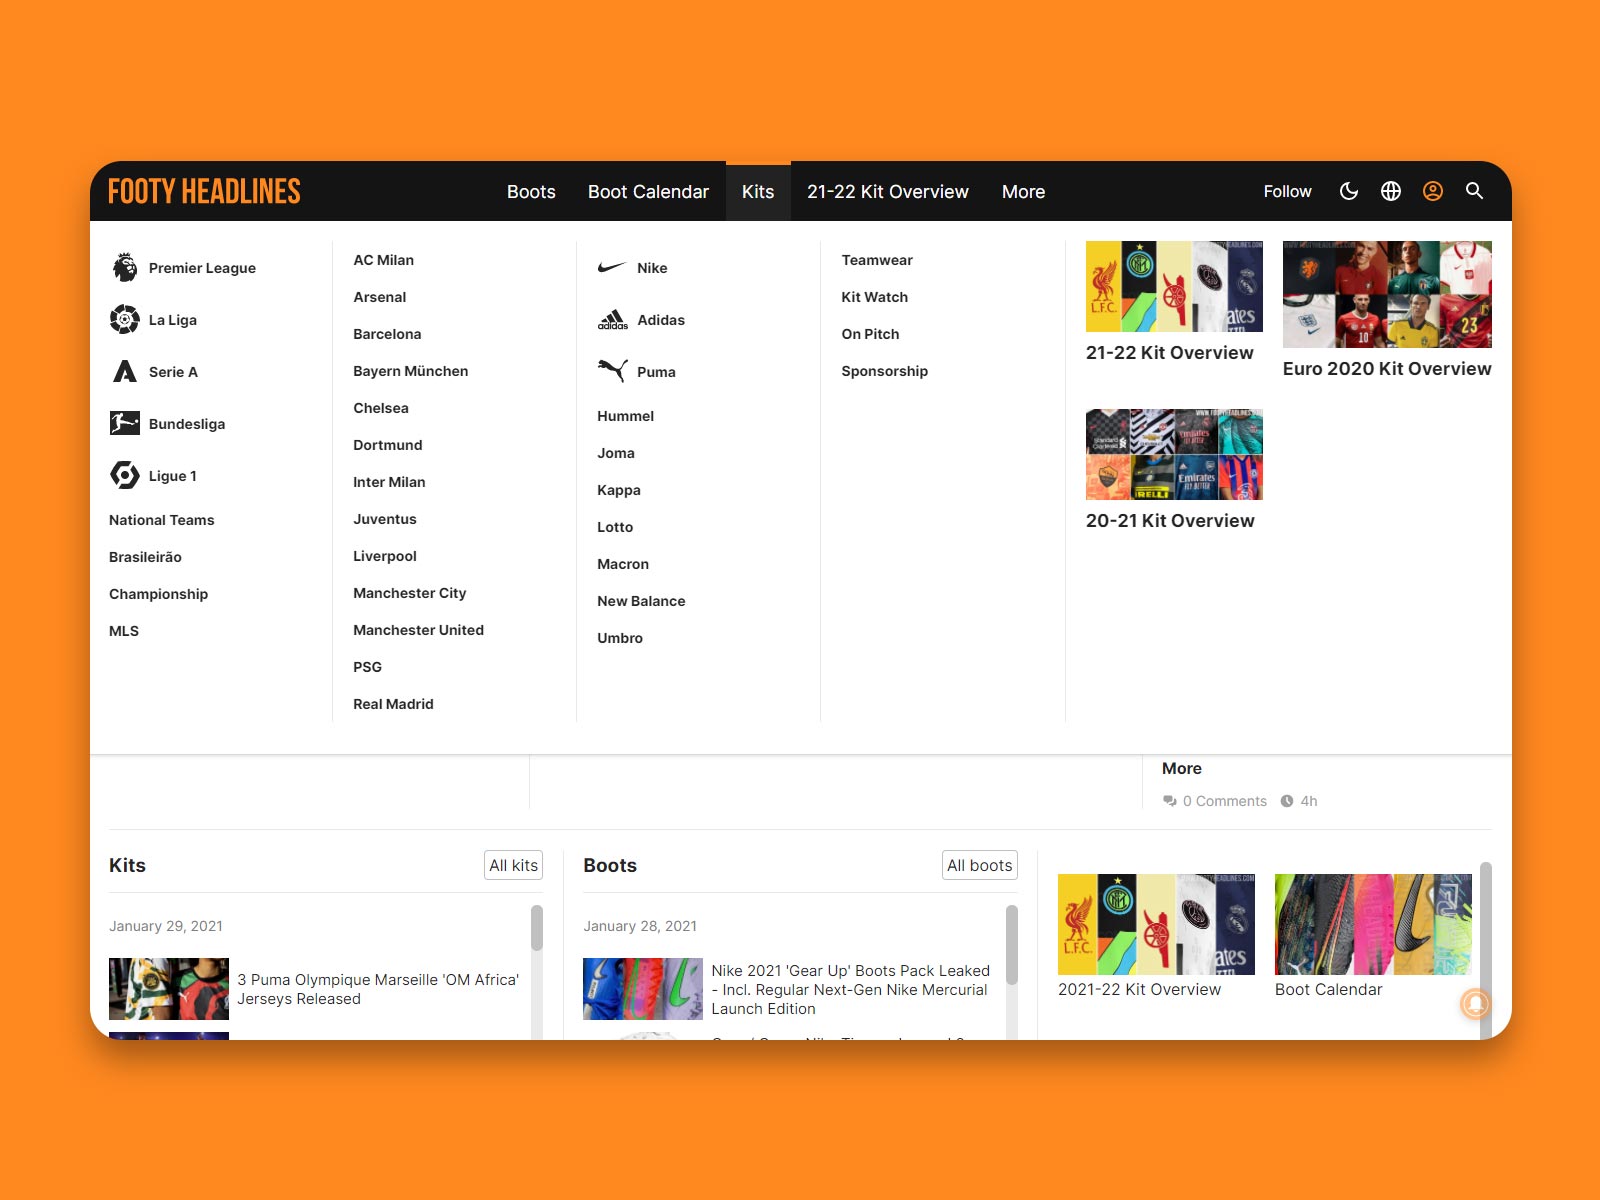Click the Boots list scrollbar
The image size is (1600, 1200).
point(1011,944)
